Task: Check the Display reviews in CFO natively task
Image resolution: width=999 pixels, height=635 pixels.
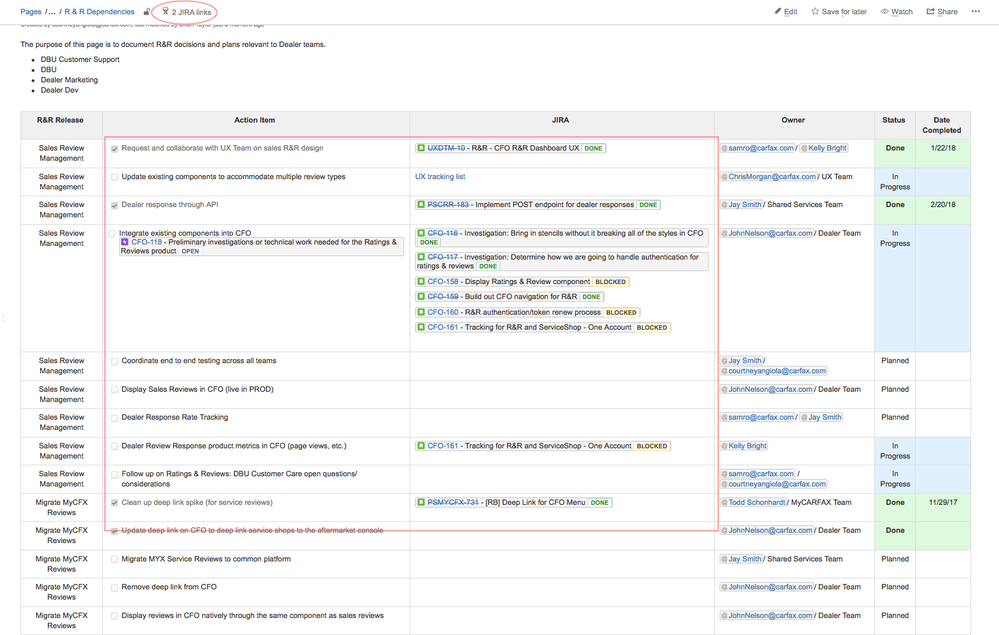Action: [x=115, y=616]
